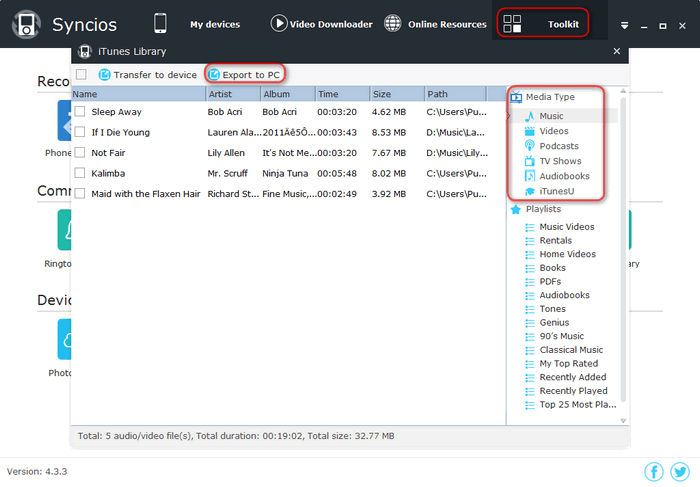This screenshot has height=487, width=700.
Task: Click the Syncios logo icon
Action: point(26,24)
